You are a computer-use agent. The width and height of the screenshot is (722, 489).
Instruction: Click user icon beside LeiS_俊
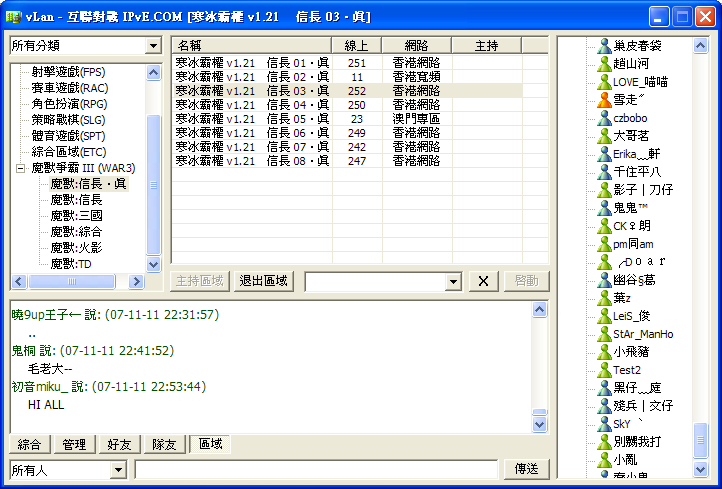click(604, 316)
